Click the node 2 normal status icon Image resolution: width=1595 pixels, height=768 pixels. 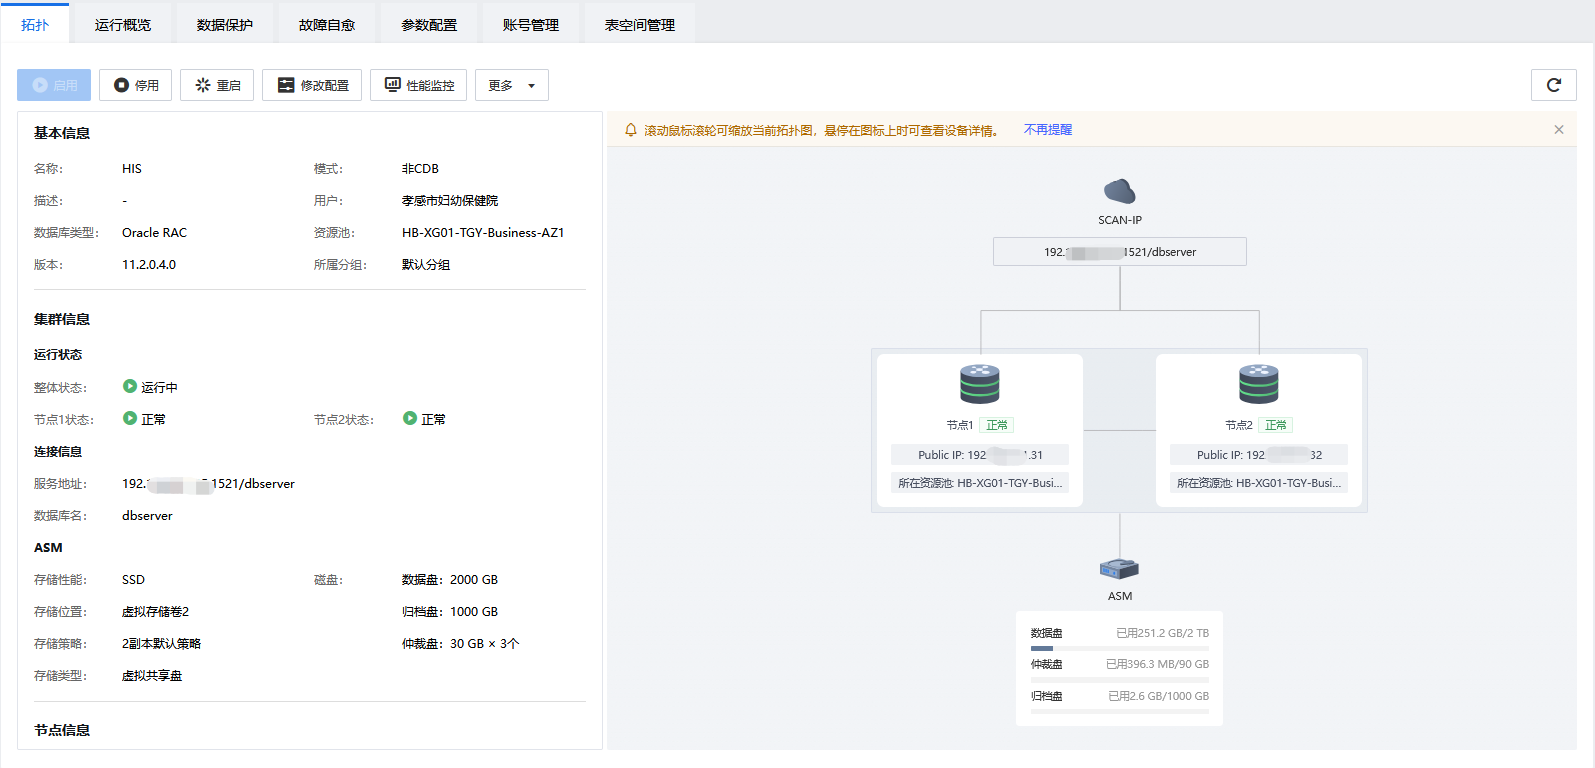[410, 418]
